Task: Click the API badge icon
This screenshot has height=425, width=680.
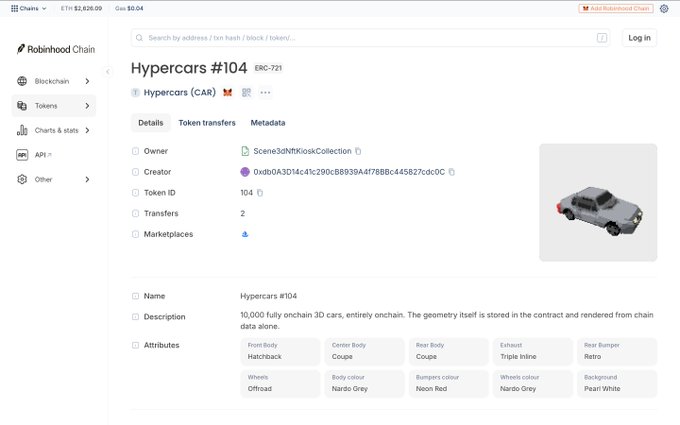Action: 22,155
